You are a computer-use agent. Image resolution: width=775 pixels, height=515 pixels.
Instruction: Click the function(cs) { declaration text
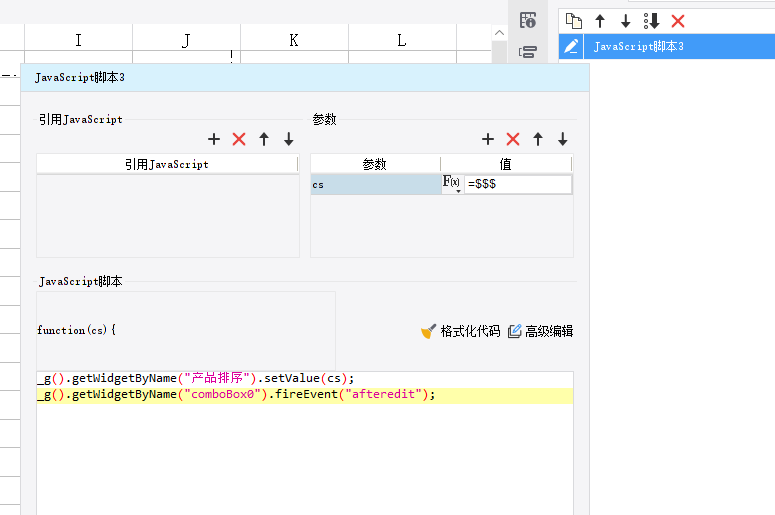tap(77, 330)
